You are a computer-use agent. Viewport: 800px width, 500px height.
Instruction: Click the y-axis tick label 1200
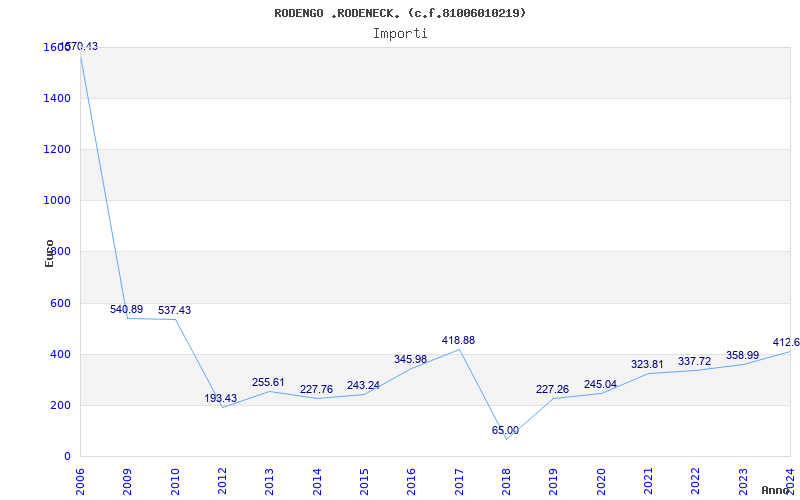coord(57,149)
